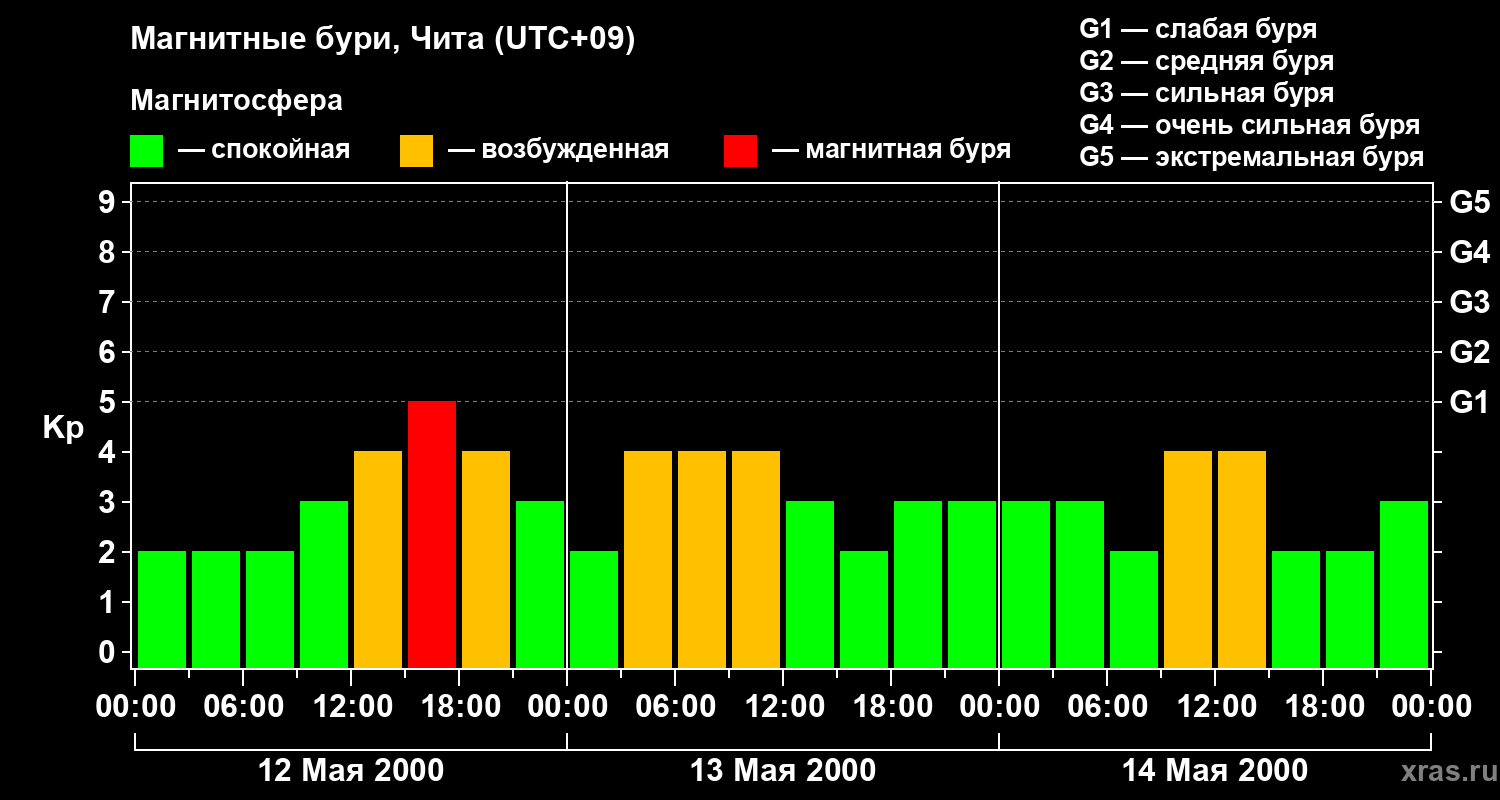1500x800 pixels.
Task: Select the line 'G4 — очень сильная буря'
Action: (x=1249, y=125)
